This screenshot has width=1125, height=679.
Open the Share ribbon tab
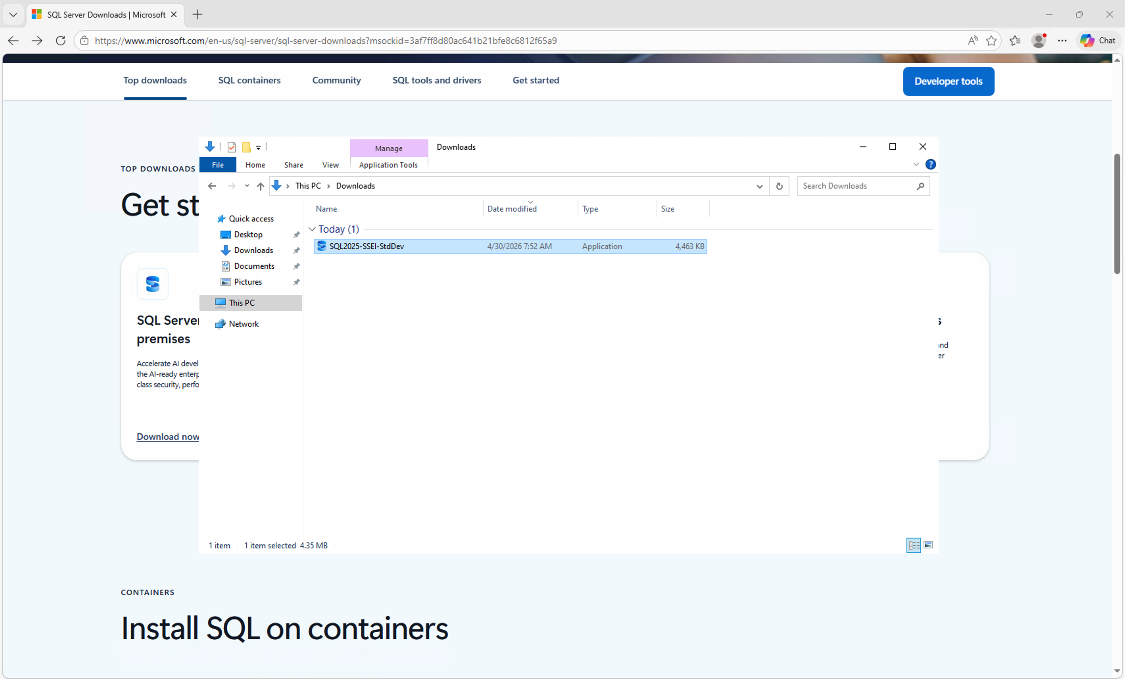click(x=293, y=165)
